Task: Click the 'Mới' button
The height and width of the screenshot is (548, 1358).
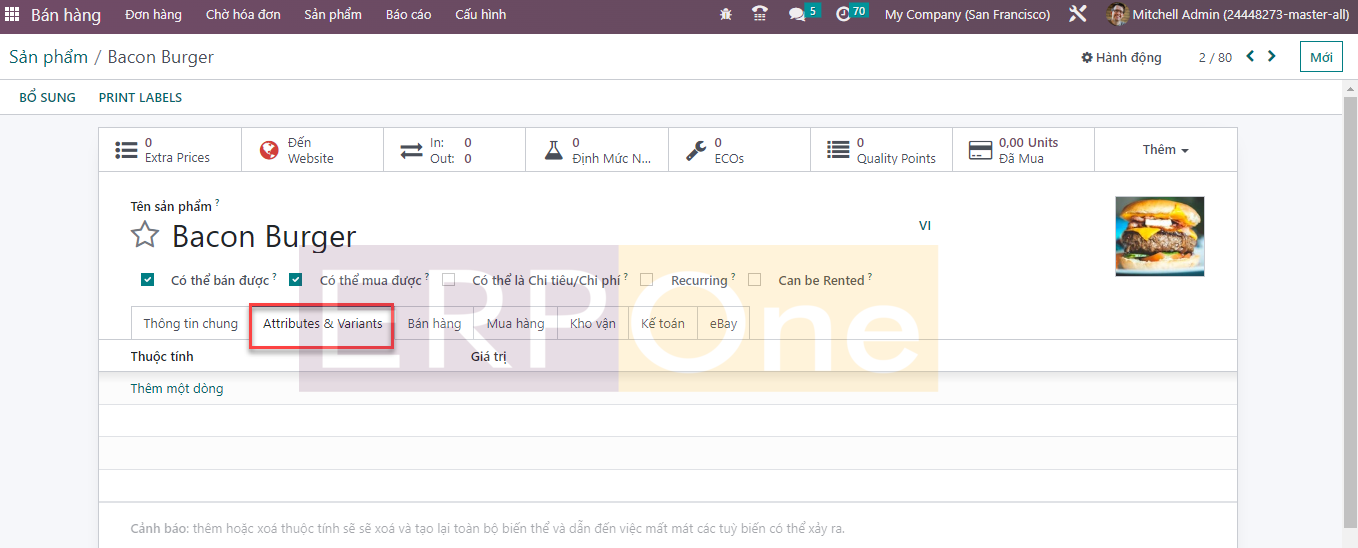Action: pyautogui.click(x=1321, y=57)
